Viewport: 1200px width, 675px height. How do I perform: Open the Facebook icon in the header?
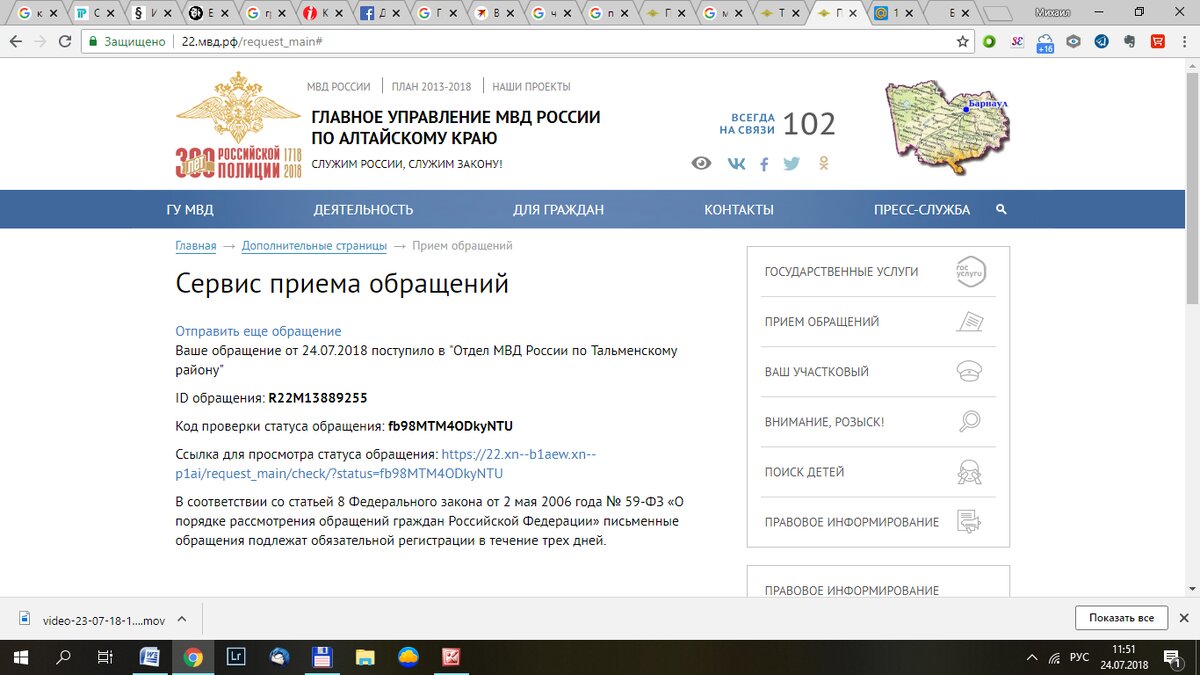tap(763, 162)
